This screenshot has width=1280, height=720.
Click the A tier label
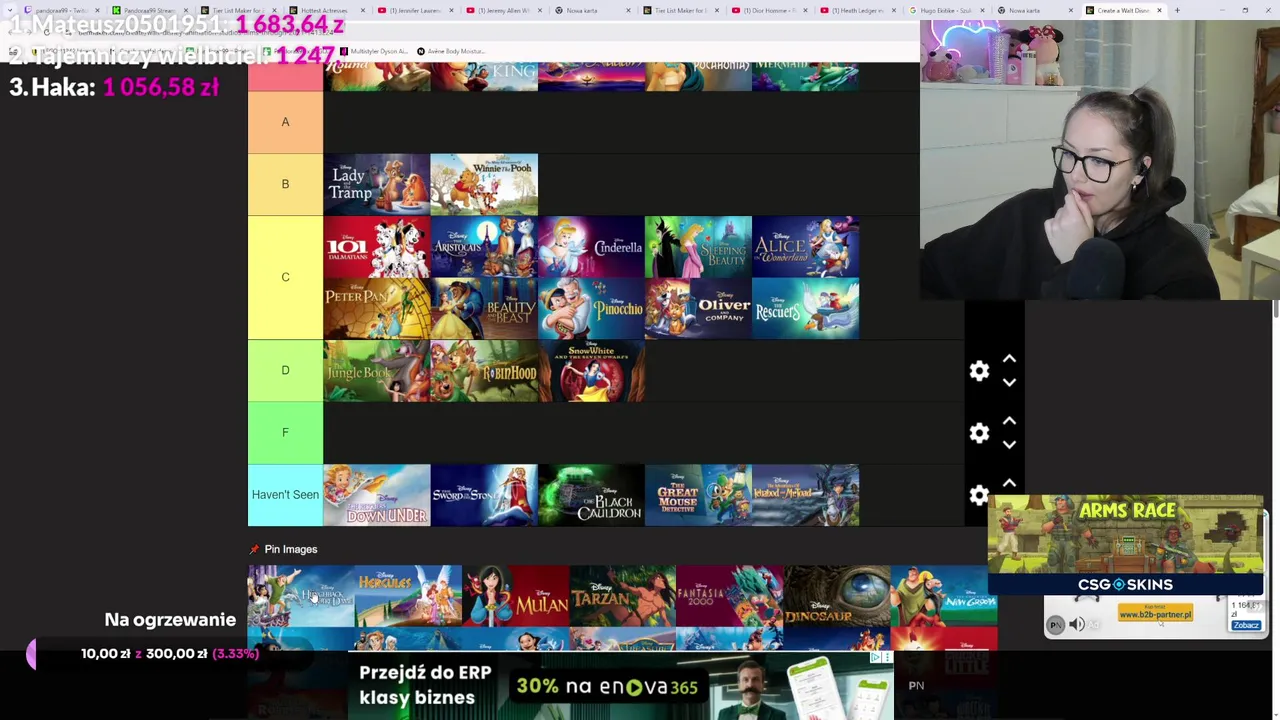pos(285,122)
